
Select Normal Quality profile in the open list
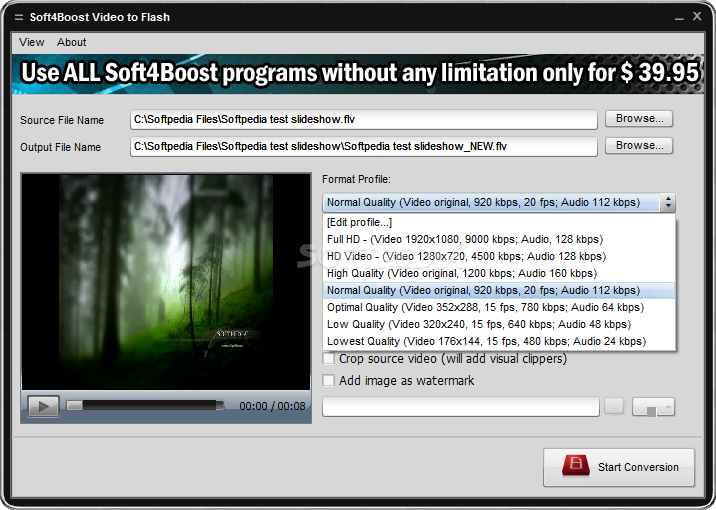499,290
